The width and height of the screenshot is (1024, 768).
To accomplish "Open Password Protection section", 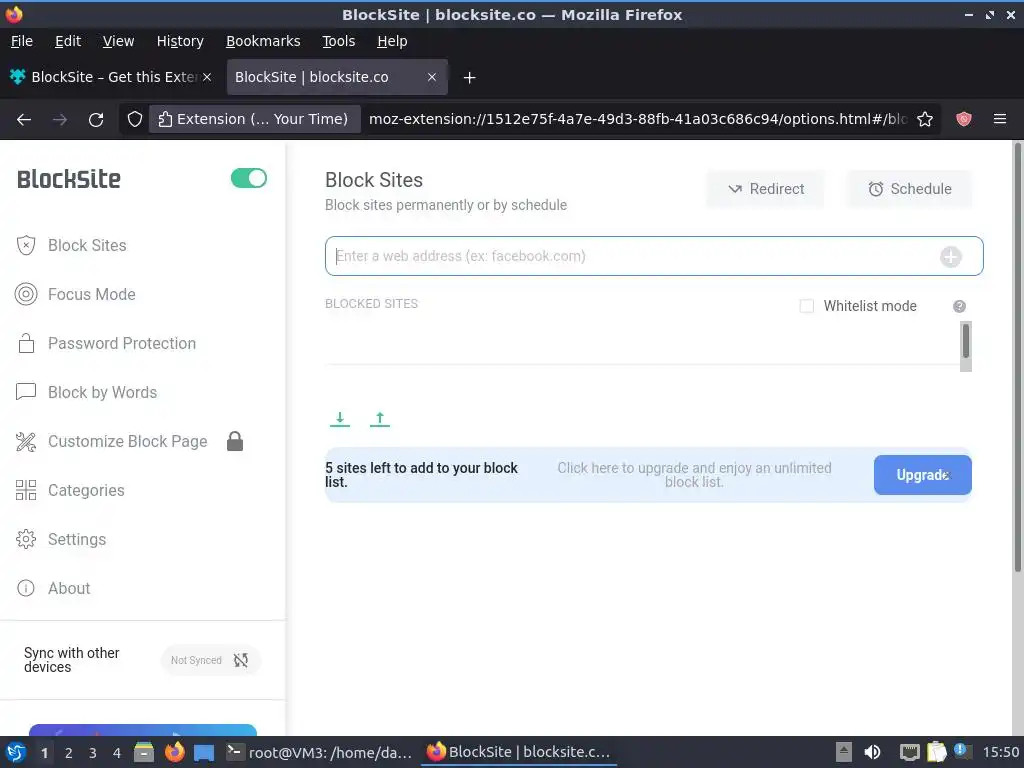I will [106, 344].
